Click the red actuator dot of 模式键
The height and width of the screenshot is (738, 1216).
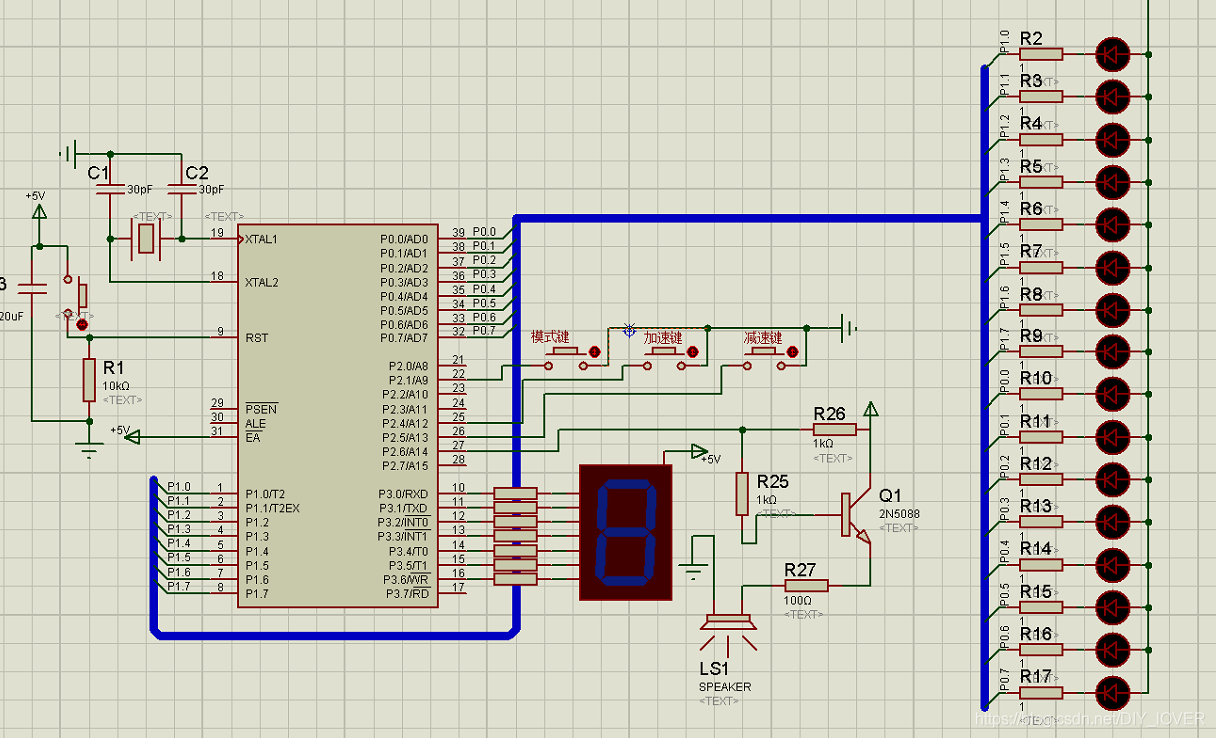click(596, 351)
